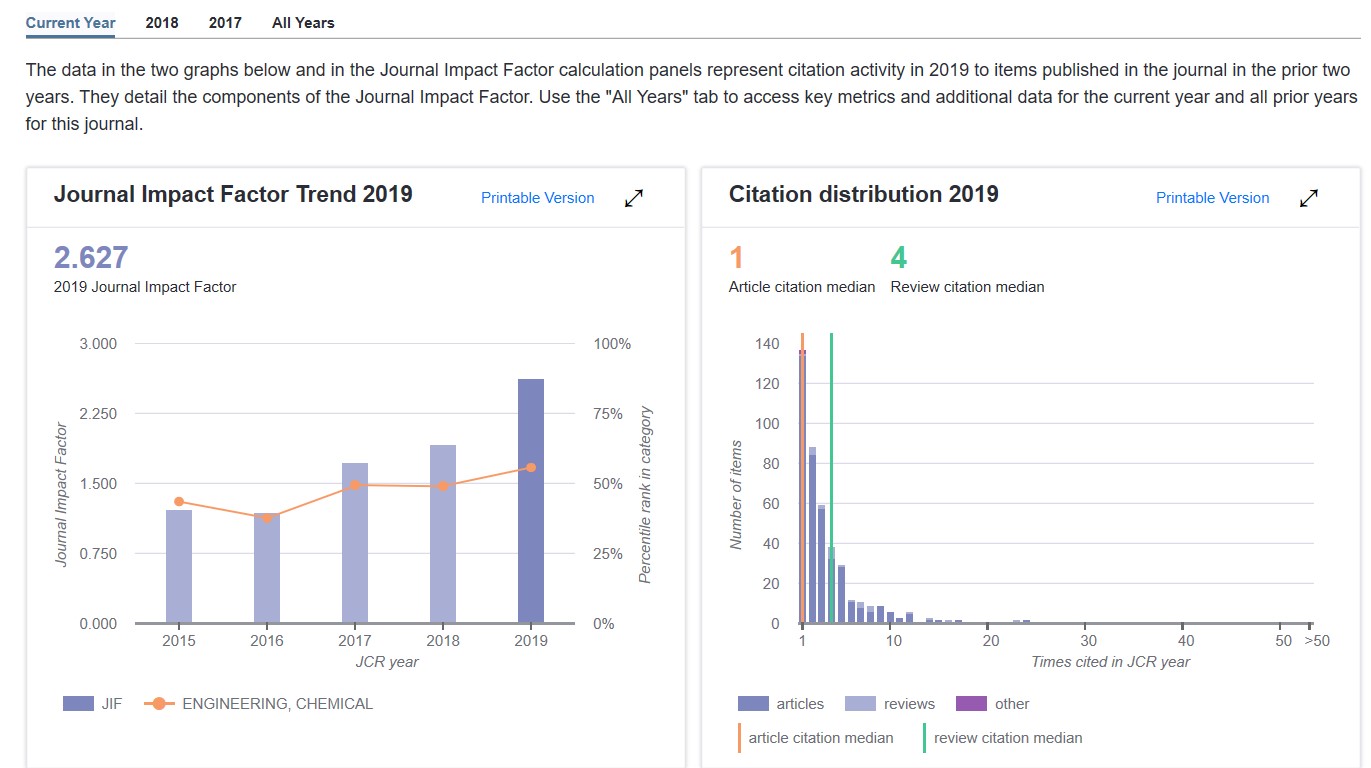Screen dimensions: 1371x768
Task: Switch to the 2017 tab
Action: (225, 22)
